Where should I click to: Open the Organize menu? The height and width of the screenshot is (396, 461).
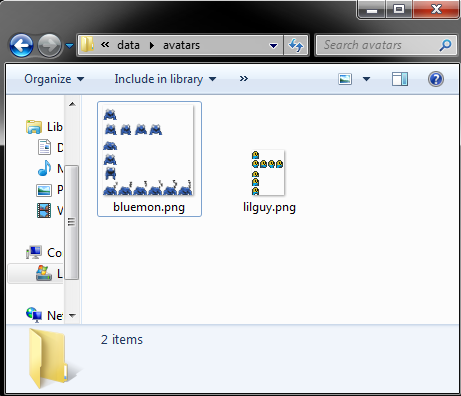click(x=54, y=79)
